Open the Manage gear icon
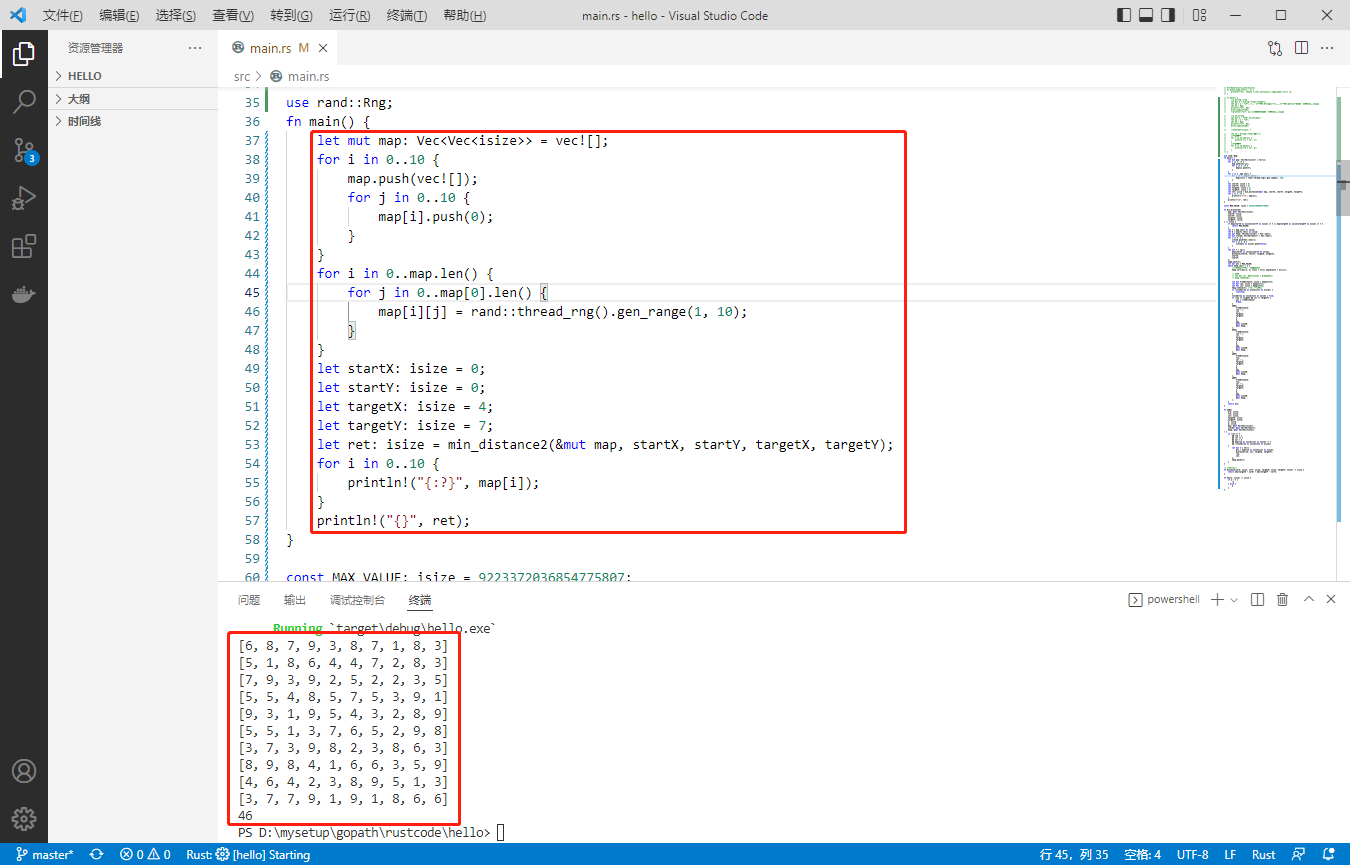This screenshot has width=1350, height=865. click(x=24, y=818)
